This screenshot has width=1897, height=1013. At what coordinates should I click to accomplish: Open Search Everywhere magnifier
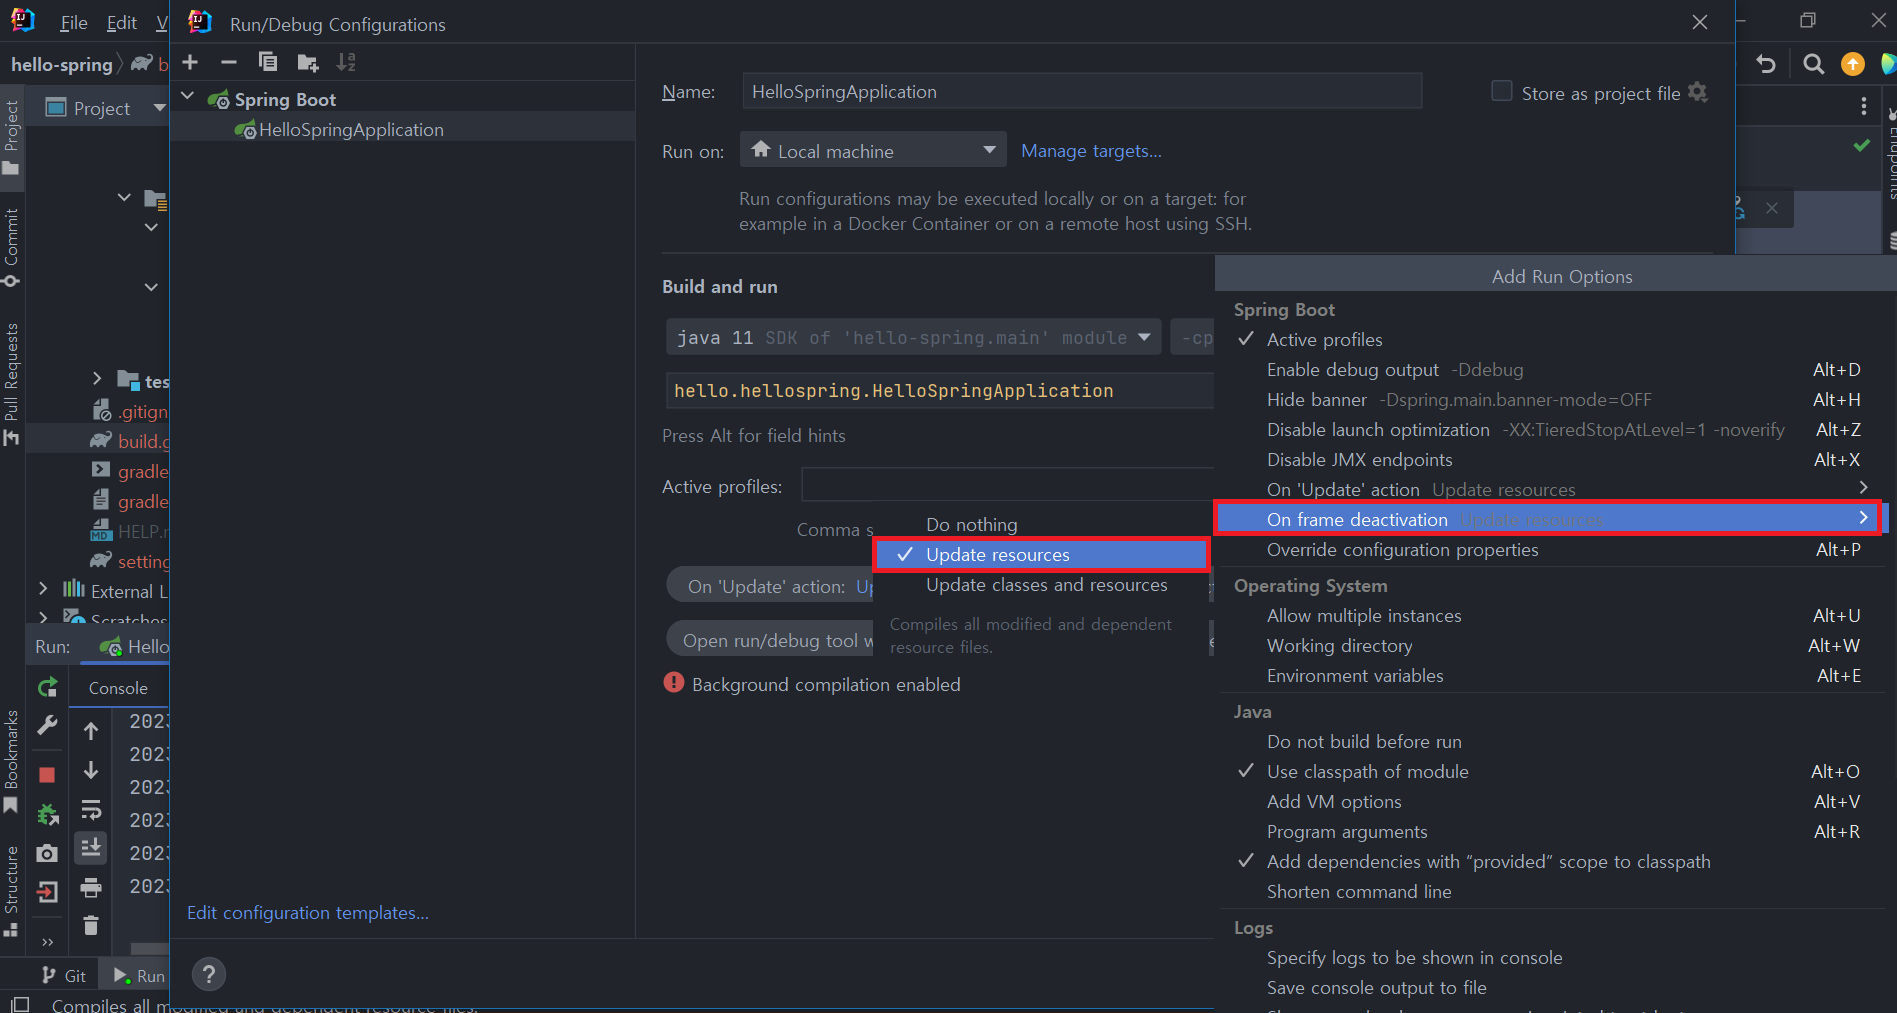(x=1813, y=64)
